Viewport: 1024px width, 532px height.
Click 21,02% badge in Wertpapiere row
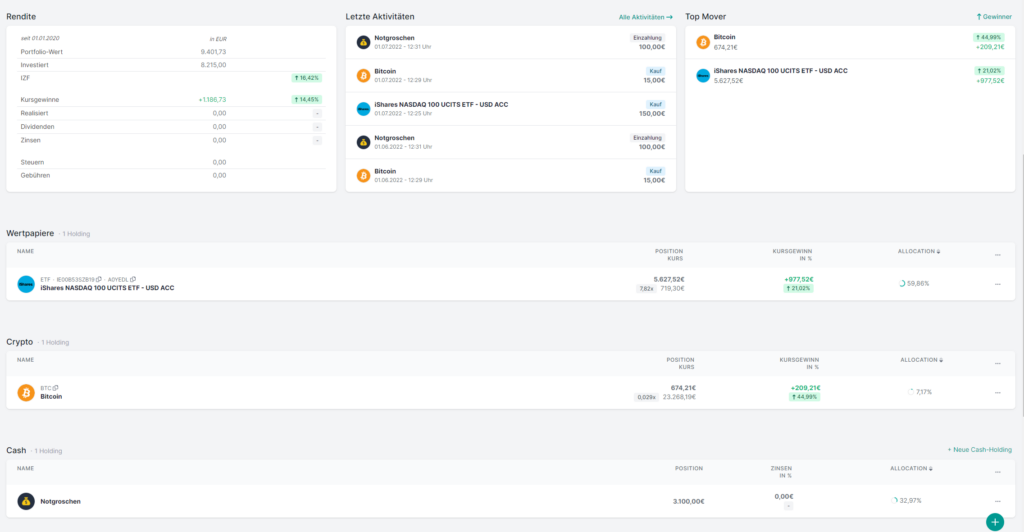pyautogui.click(x=798, y=289)
